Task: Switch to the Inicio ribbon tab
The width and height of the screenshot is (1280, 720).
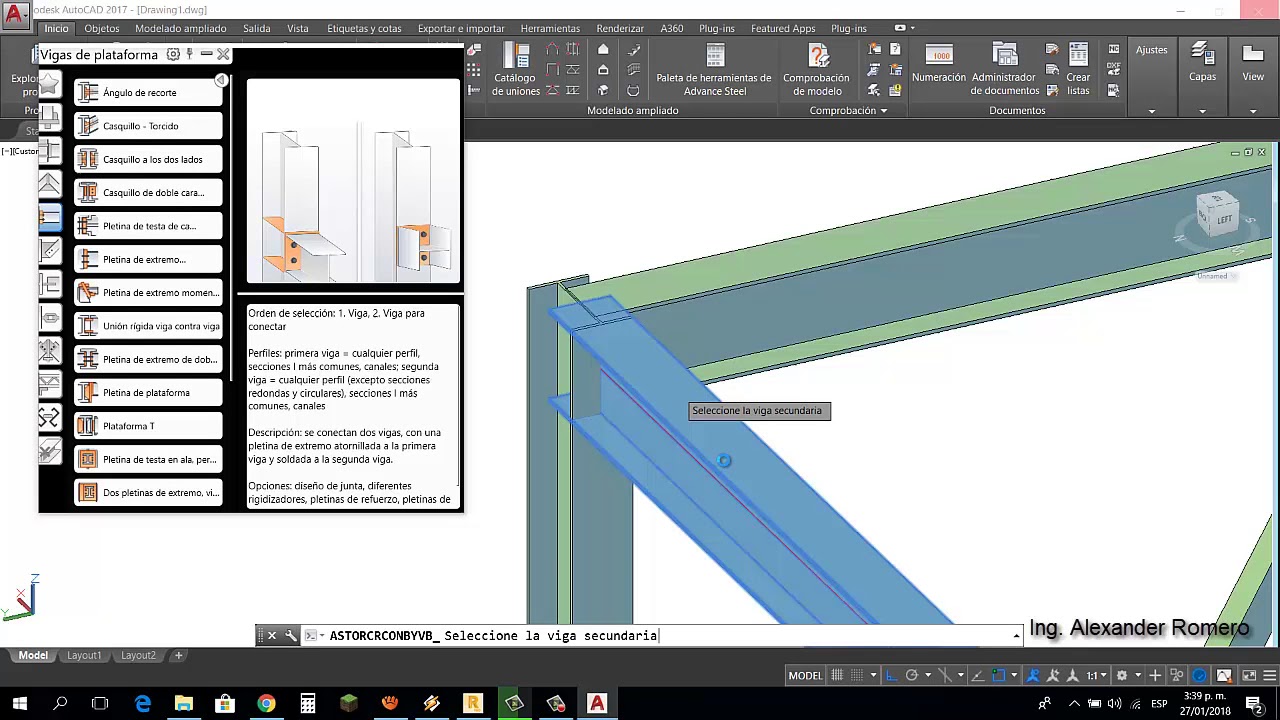Action: pyautogui.click(x=56, y=28)
